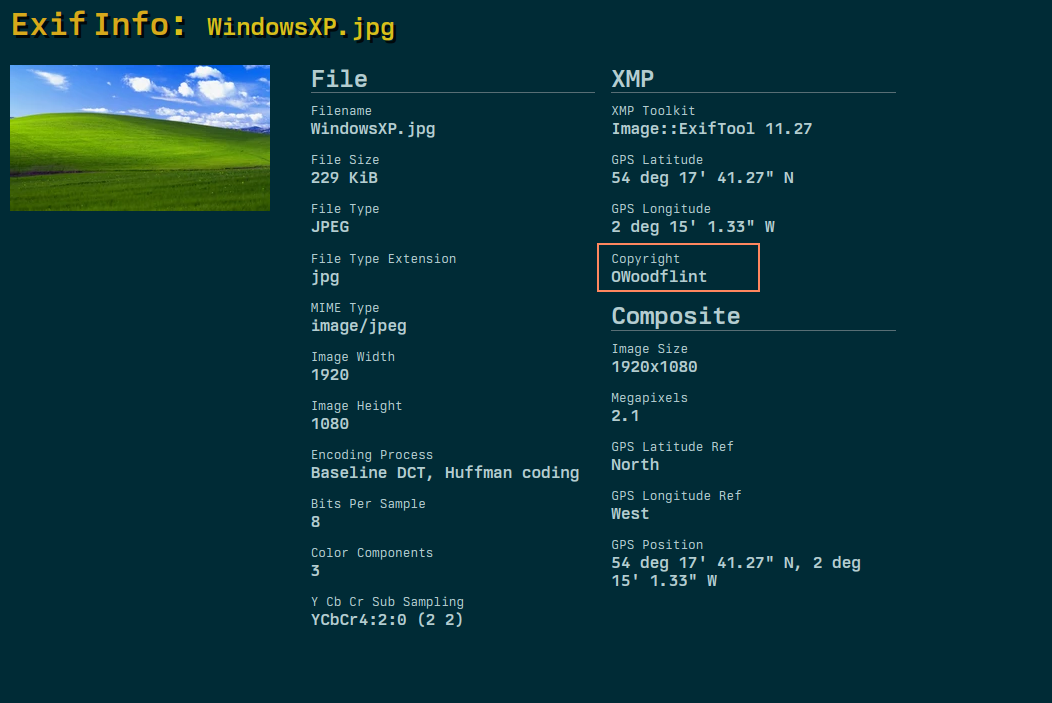Screen dimensions: 1052x703
Task: Click the YCbCr4:2:0 (2 2) sub sampling value
Action: pyautogui.click(x=387, y=620)
